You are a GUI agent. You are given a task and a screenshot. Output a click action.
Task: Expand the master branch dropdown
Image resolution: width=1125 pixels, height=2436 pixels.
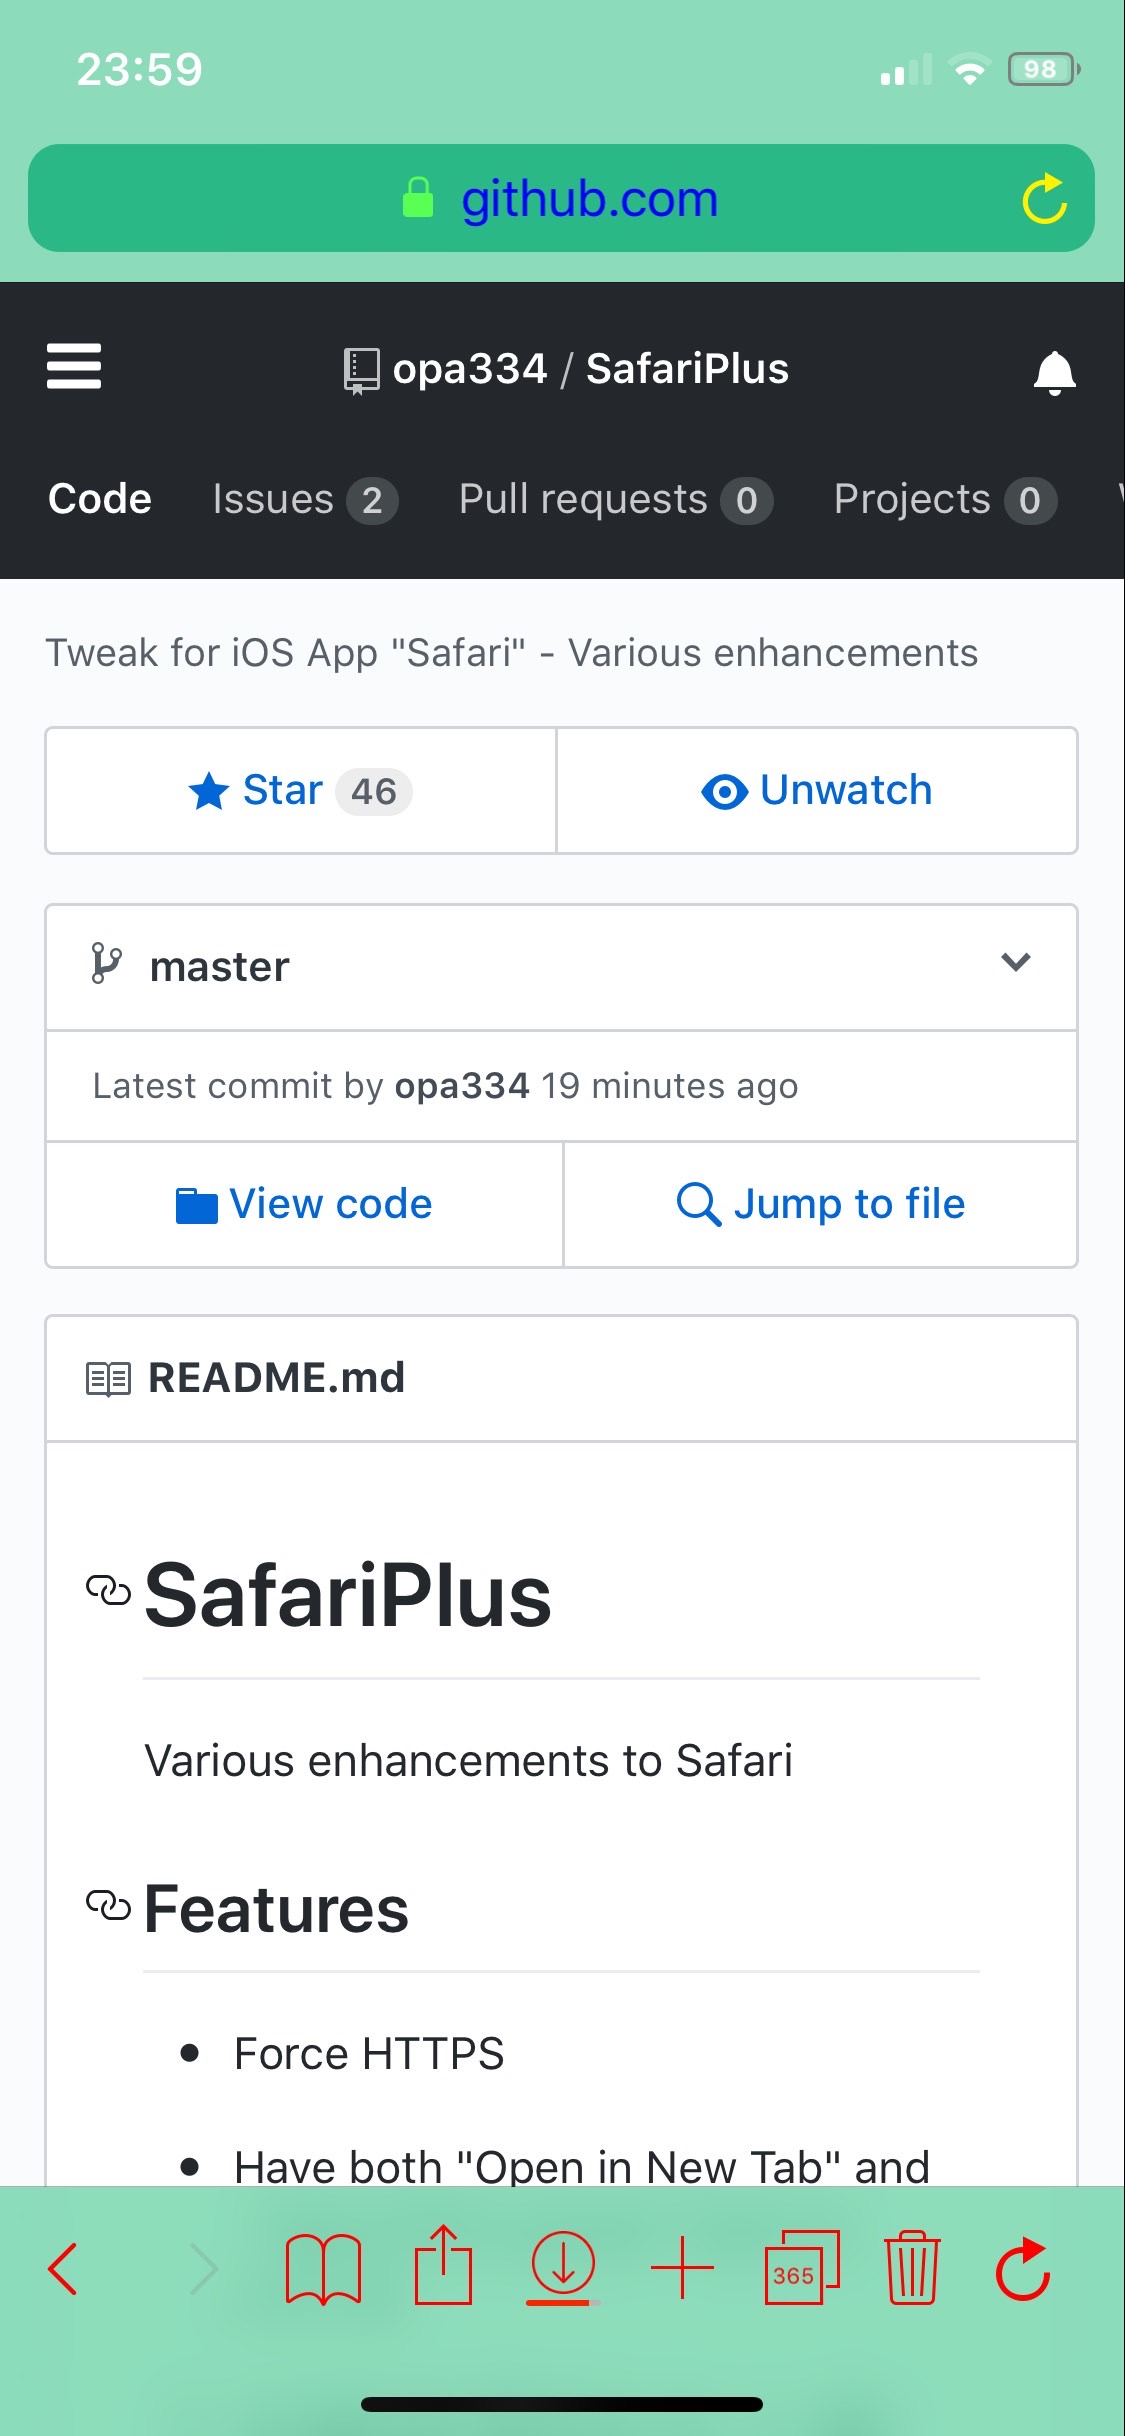click(x=561, y=967)
